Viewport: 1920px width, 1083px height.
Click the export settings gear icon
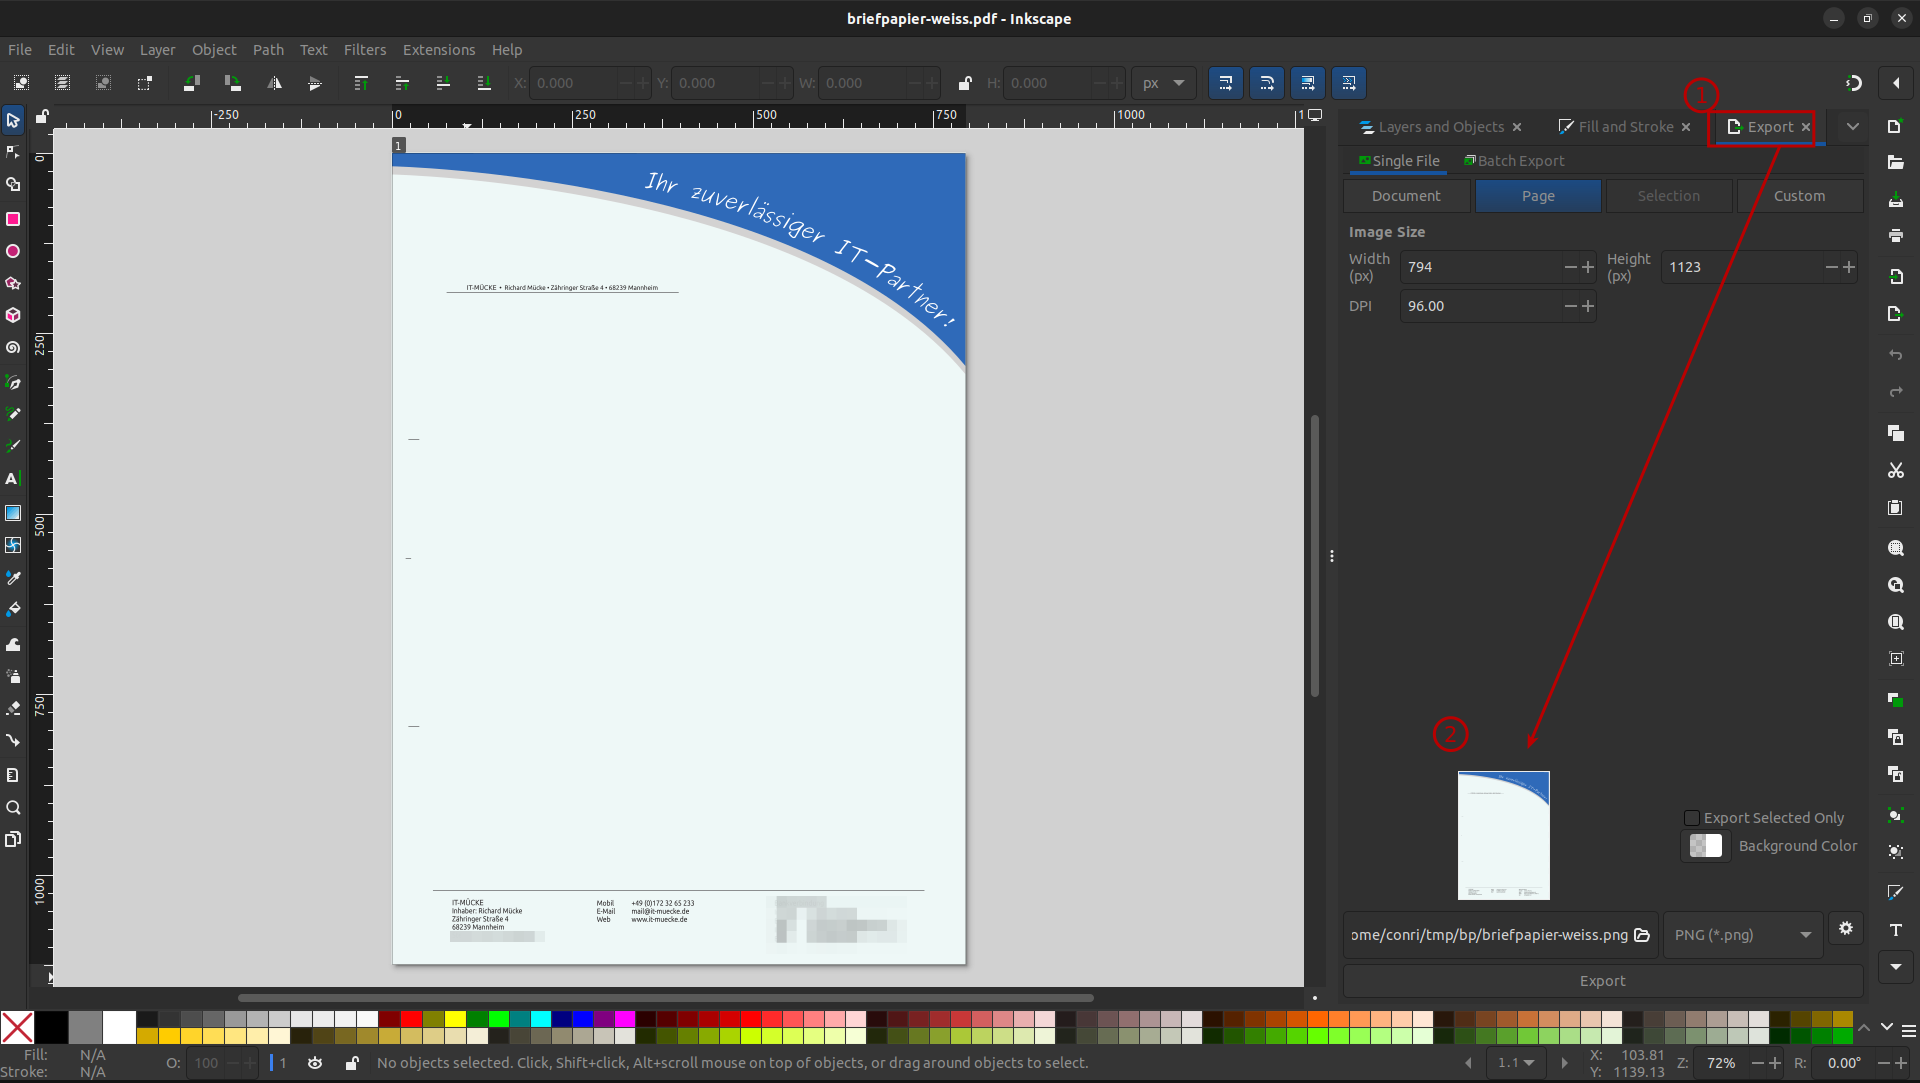coord(1845,929)
